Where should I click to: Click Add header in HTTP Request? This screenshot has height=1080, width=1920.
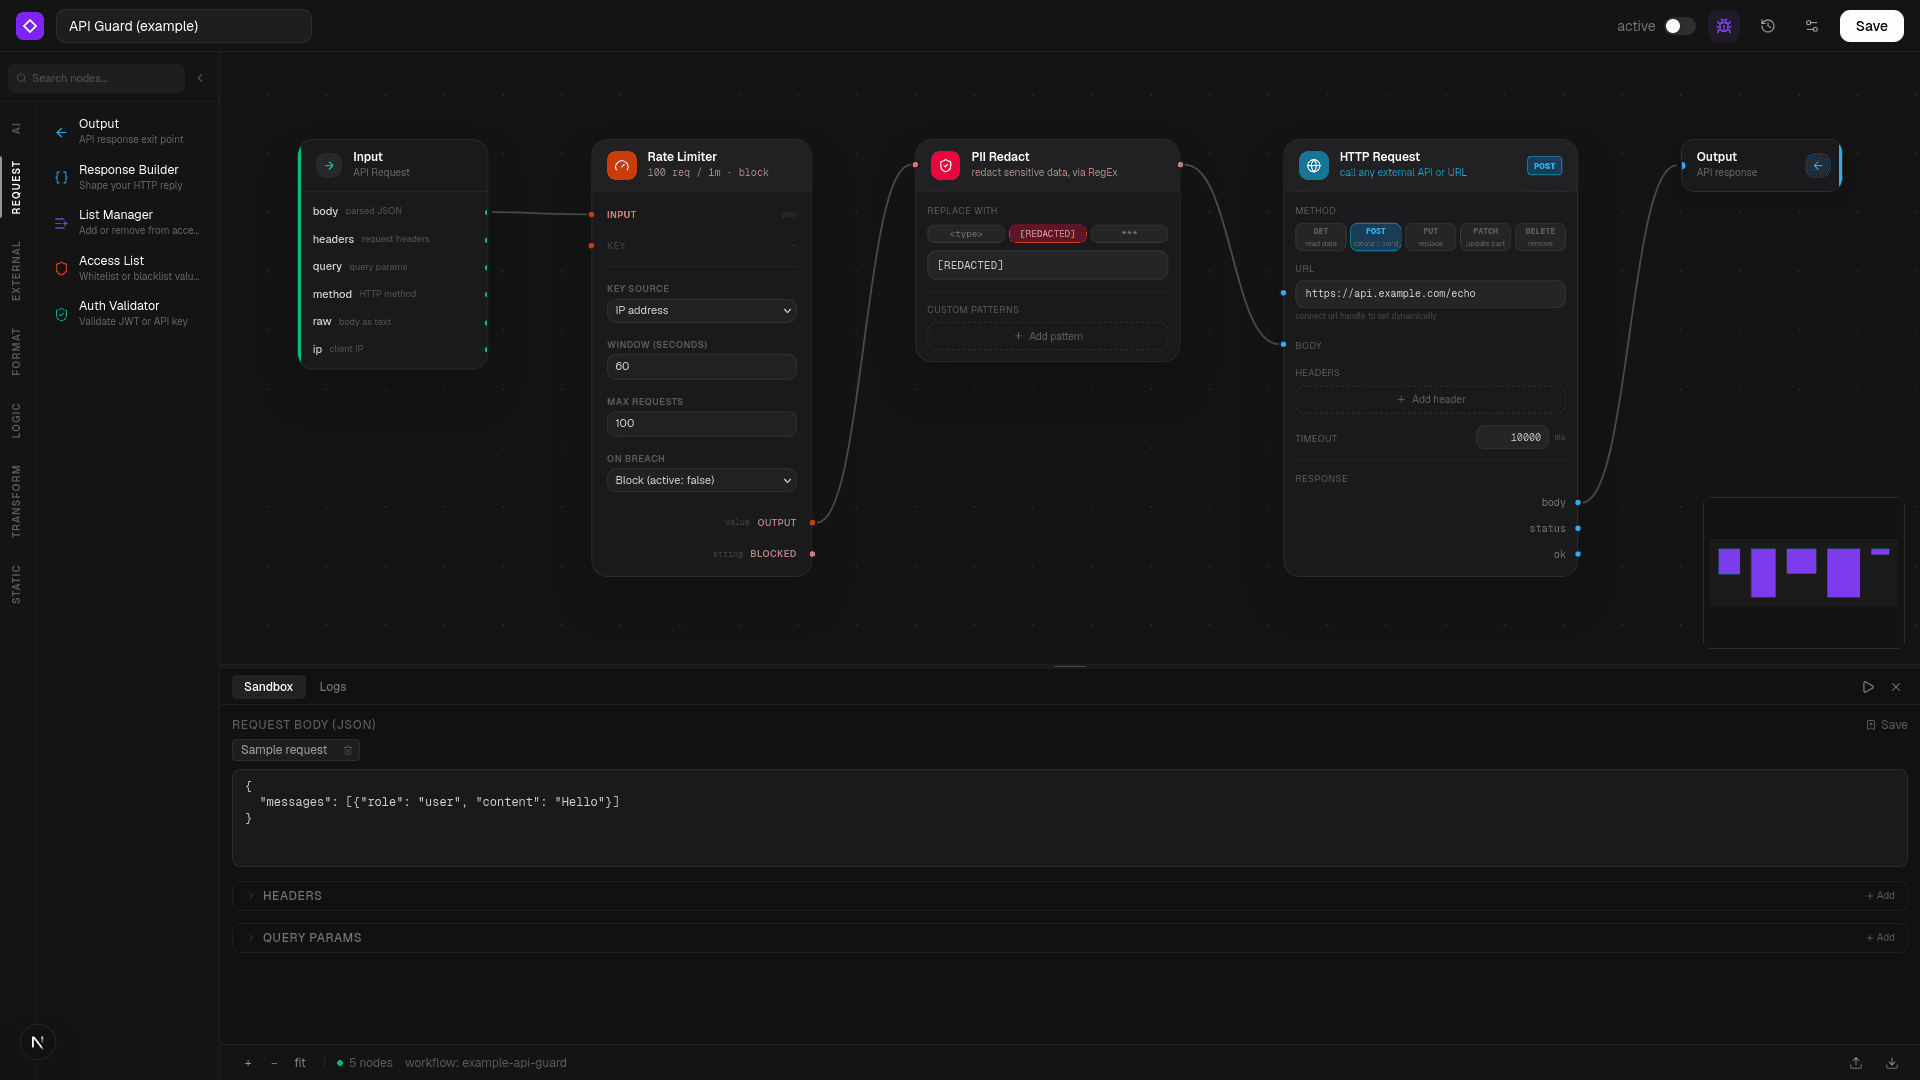point(1430,399)
